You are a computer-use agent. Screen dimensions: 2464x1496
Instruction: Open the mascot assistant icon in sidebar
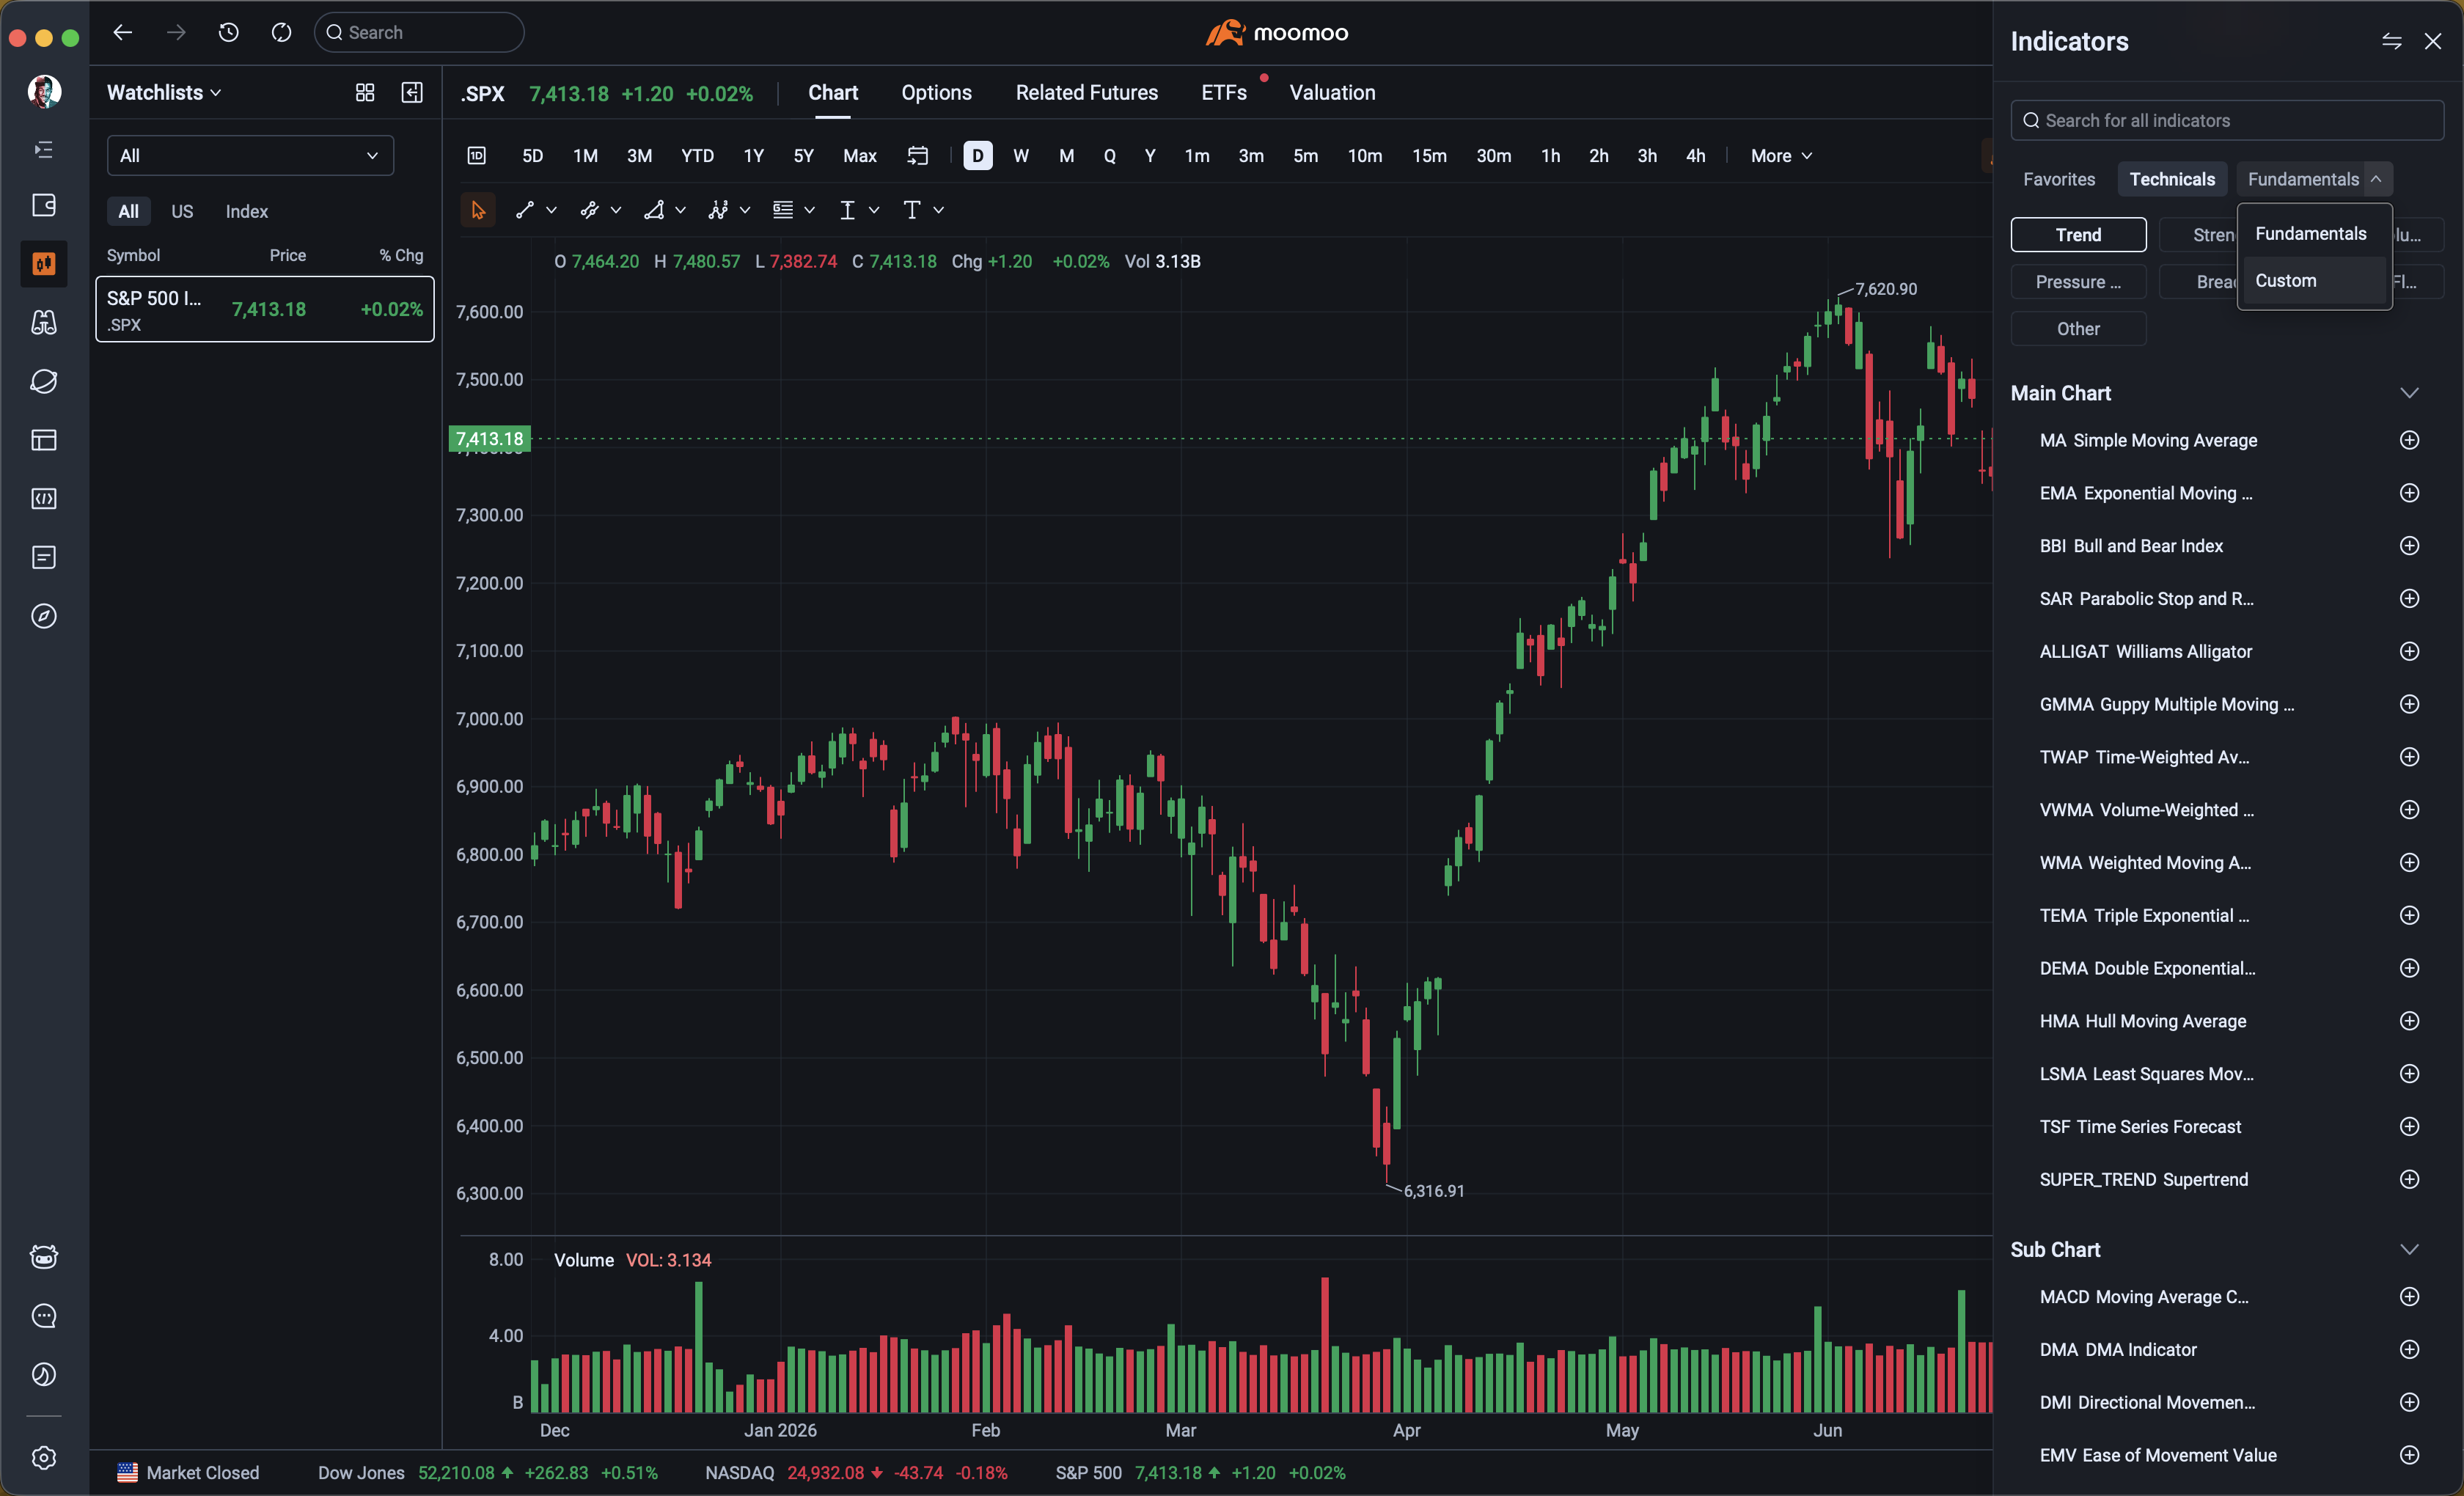[44, 1257]
